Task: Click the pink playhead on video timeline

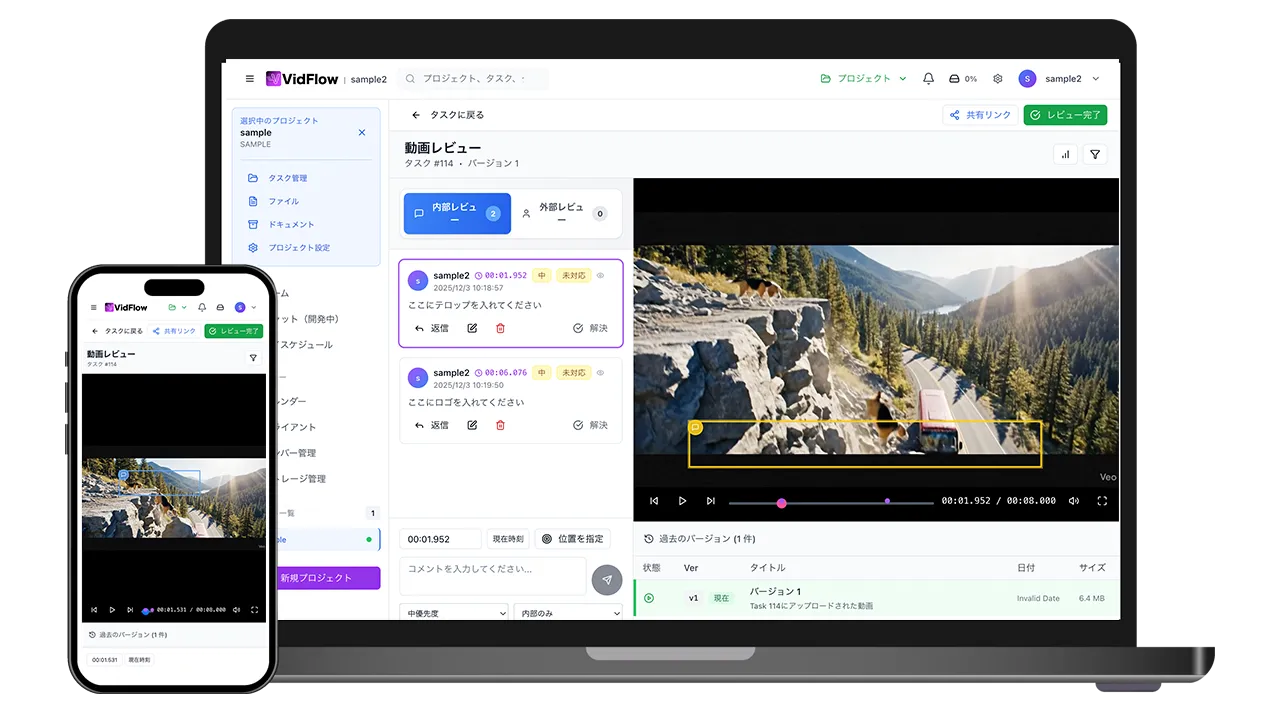Action: (781, 503)
